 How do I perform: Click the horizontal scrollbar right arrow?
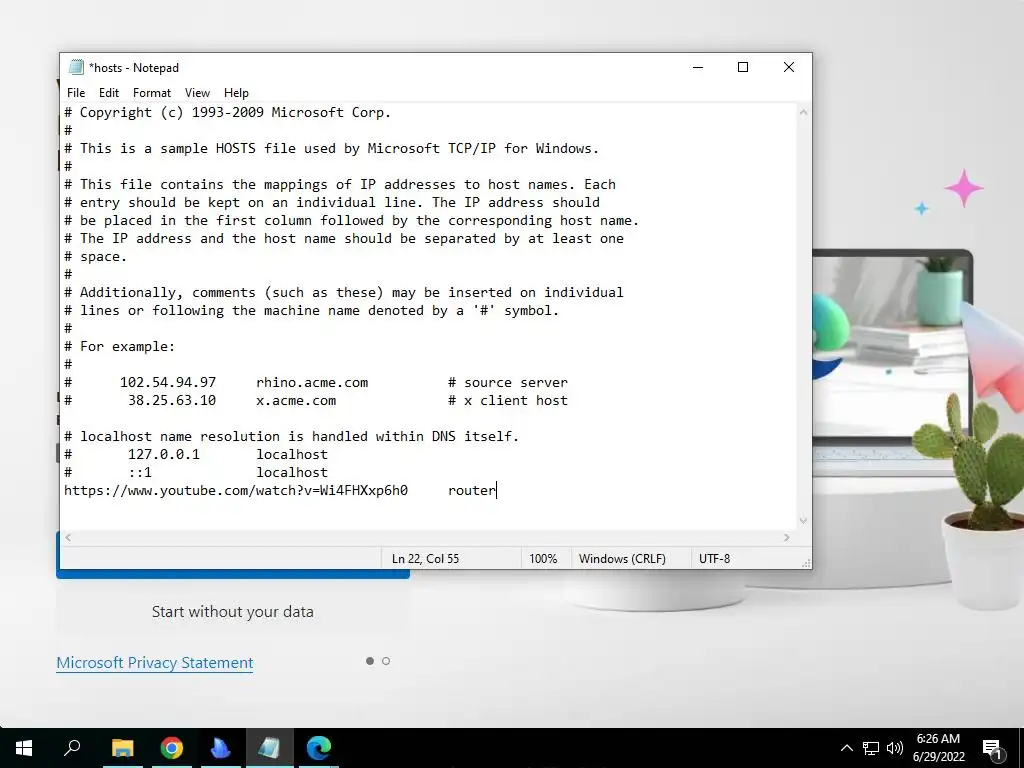tap(786, 537)
